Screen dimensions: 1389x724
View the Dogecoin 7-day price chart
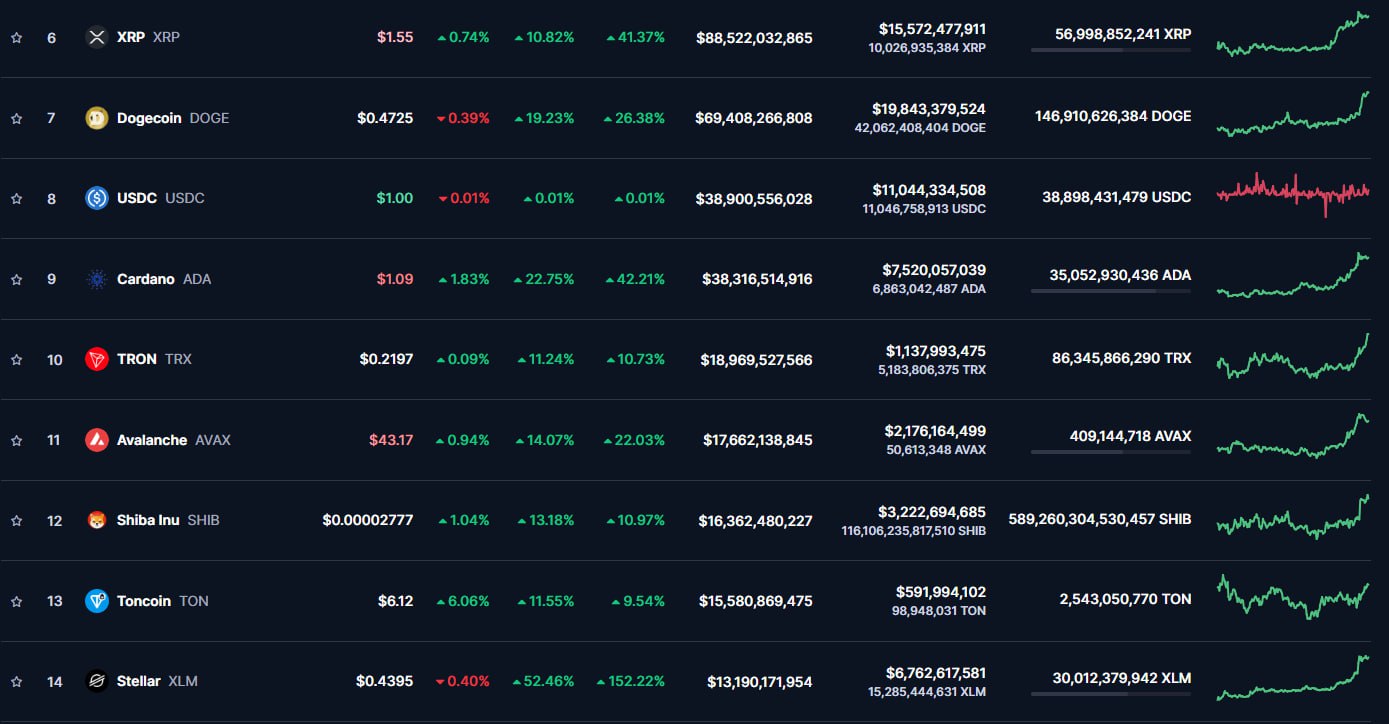(x=1293, y=113)
